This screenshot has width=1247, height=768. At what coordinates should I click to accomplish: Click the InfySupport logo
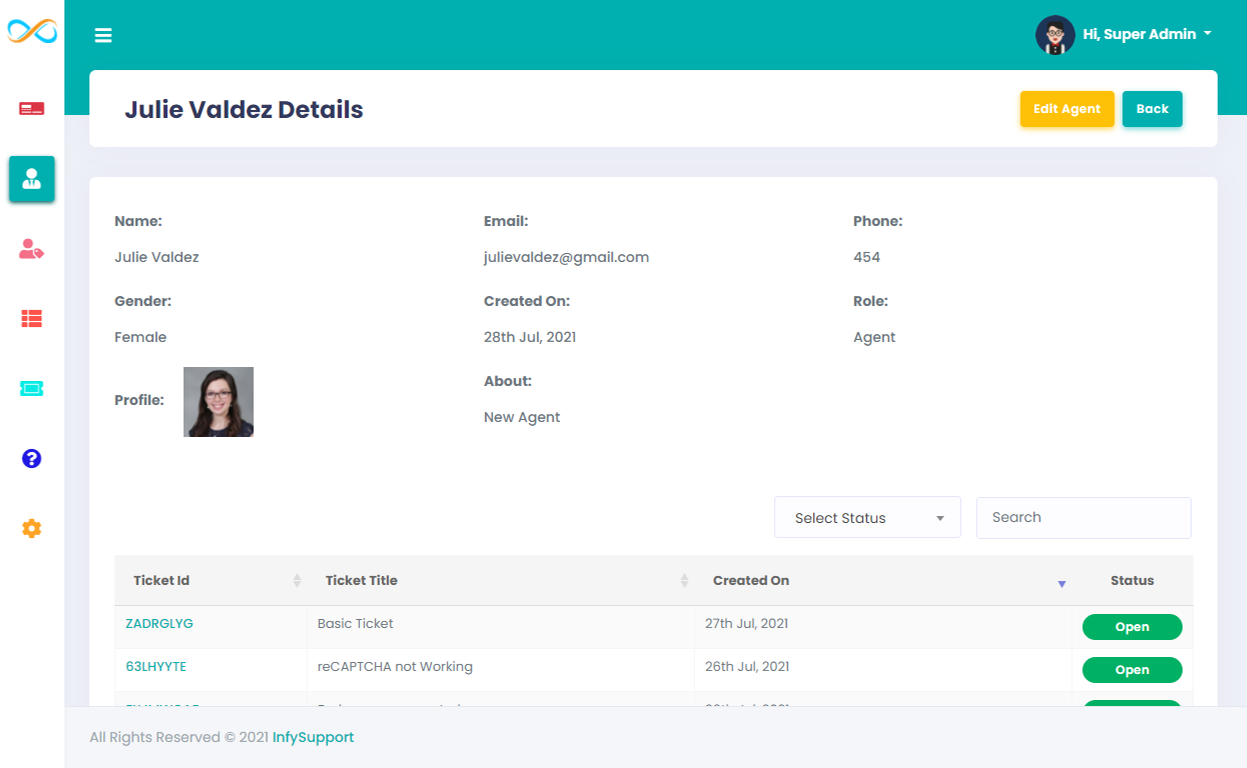(x=31, y=31)
